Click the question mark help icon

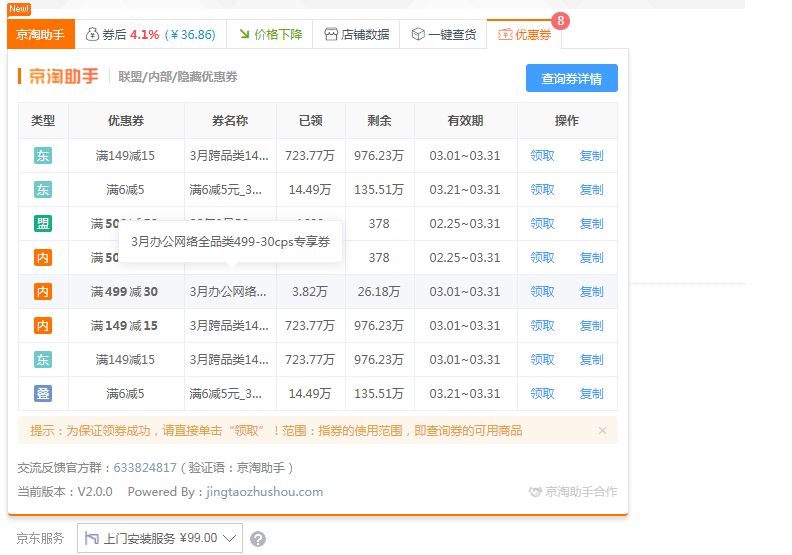[258, 539]
